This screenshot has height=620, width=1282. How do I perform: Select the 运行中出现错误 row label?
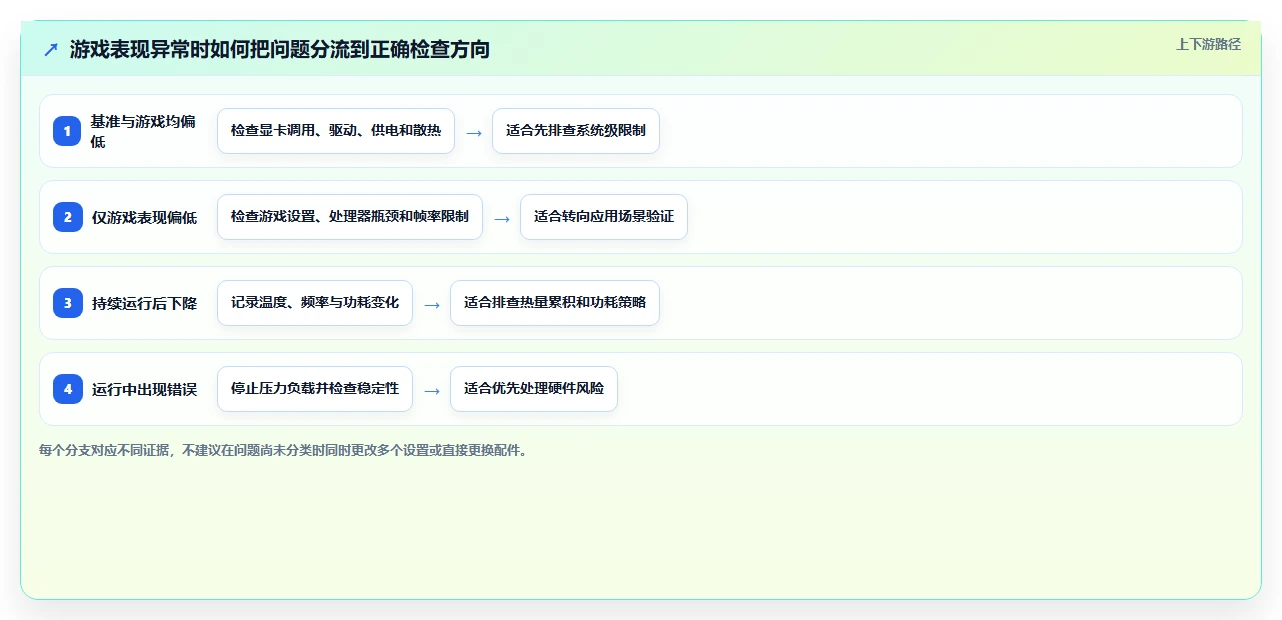(144, 389)
